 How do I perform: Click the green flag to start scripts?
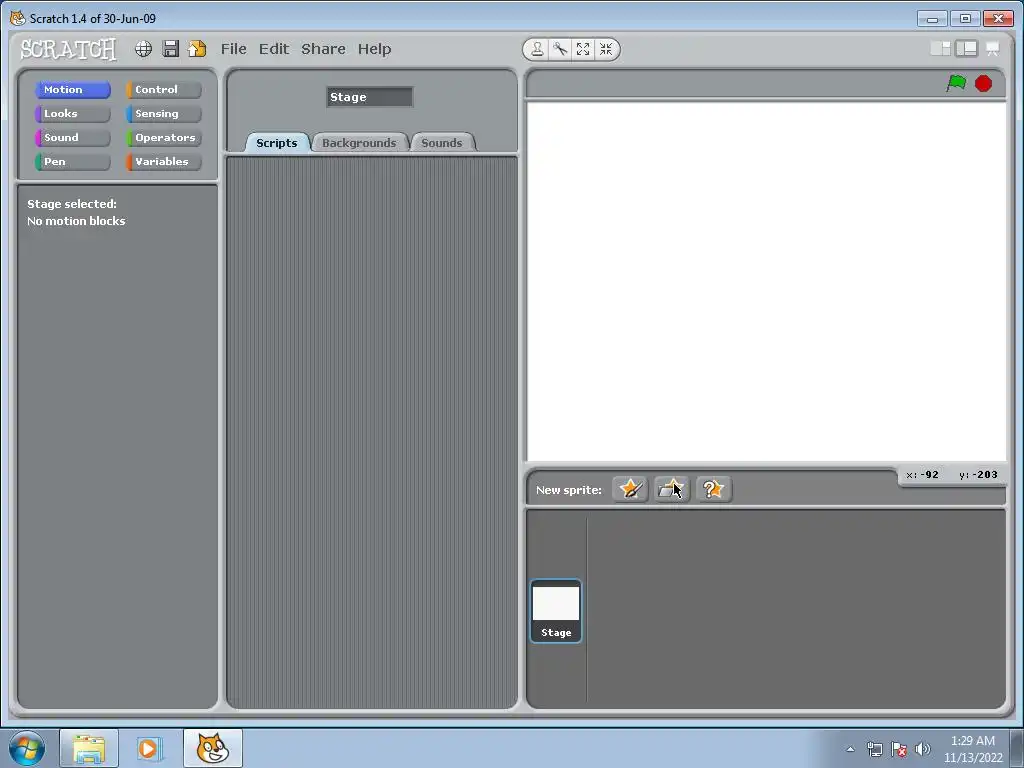pos(956,84)
